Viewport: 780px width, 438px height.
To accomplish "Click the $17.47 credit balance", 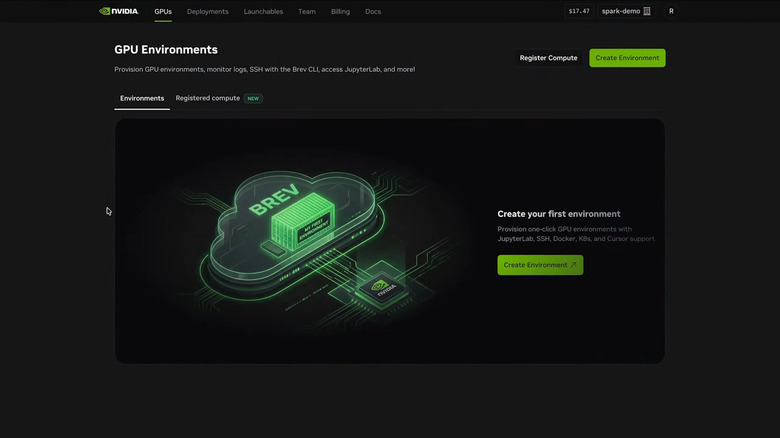I will 579,11.
